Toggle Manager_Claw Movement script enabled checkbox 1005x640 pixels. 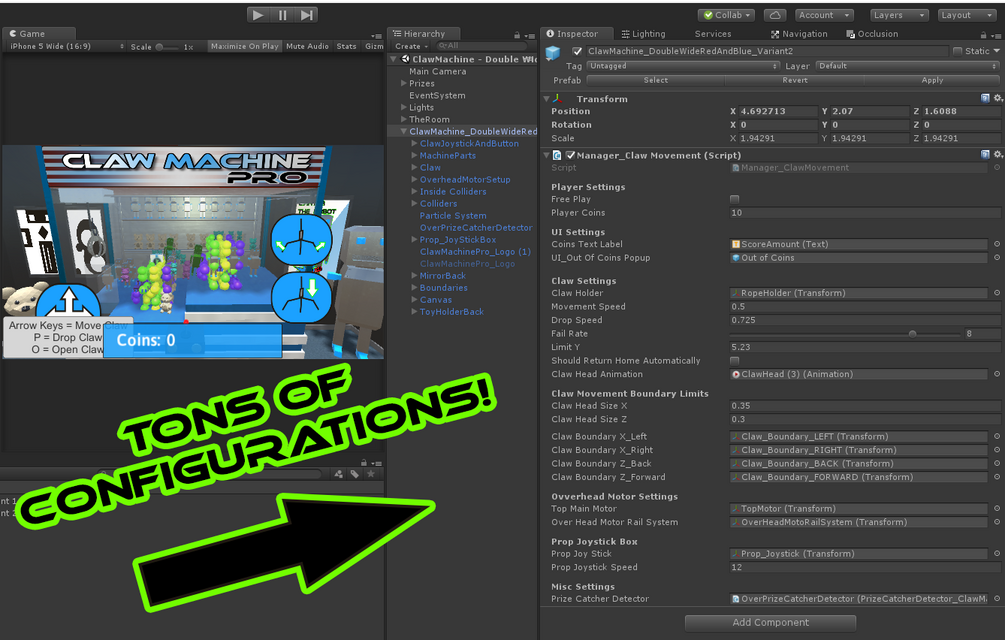(x=570, y=155)
